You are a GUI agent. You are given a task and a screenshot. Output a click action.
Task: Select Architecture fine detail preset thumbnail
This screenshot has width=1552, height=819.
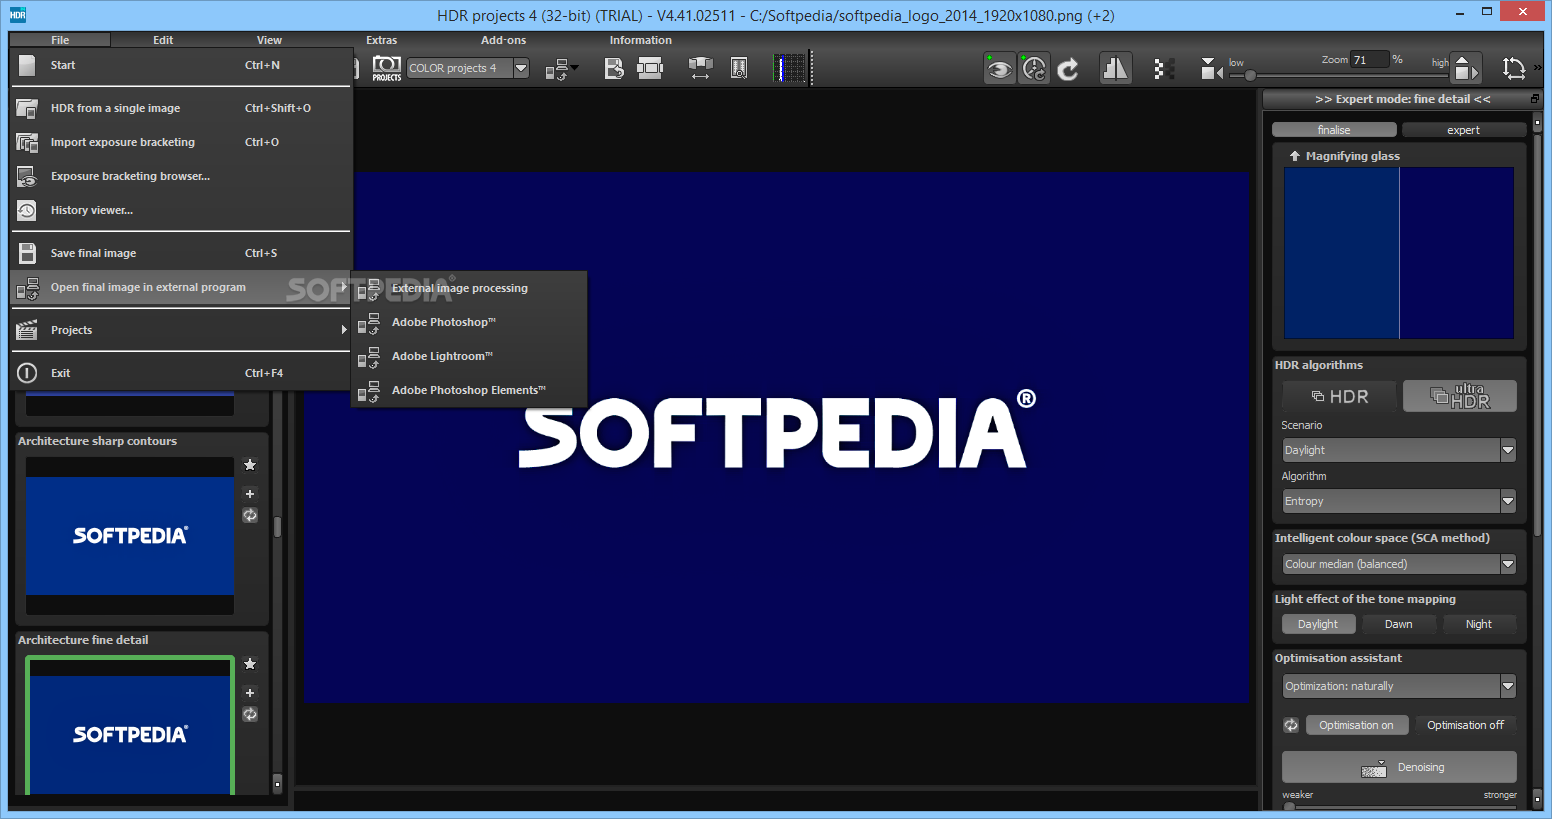(x=130, y=725)
